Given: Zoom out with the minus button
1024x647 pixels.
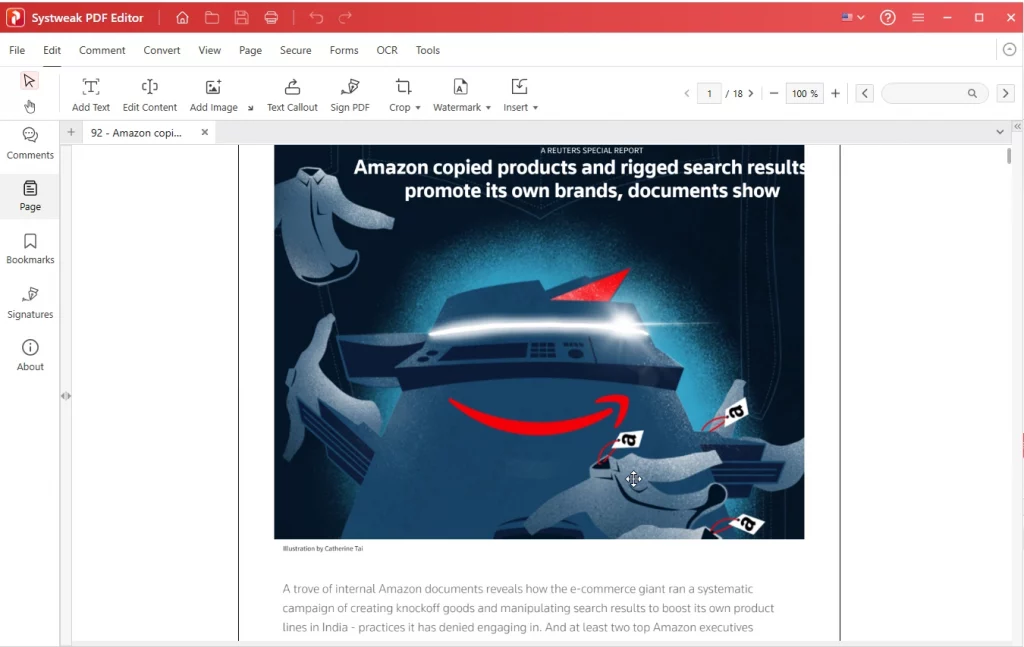Looking at the screenshot, I should pos(774,93).
